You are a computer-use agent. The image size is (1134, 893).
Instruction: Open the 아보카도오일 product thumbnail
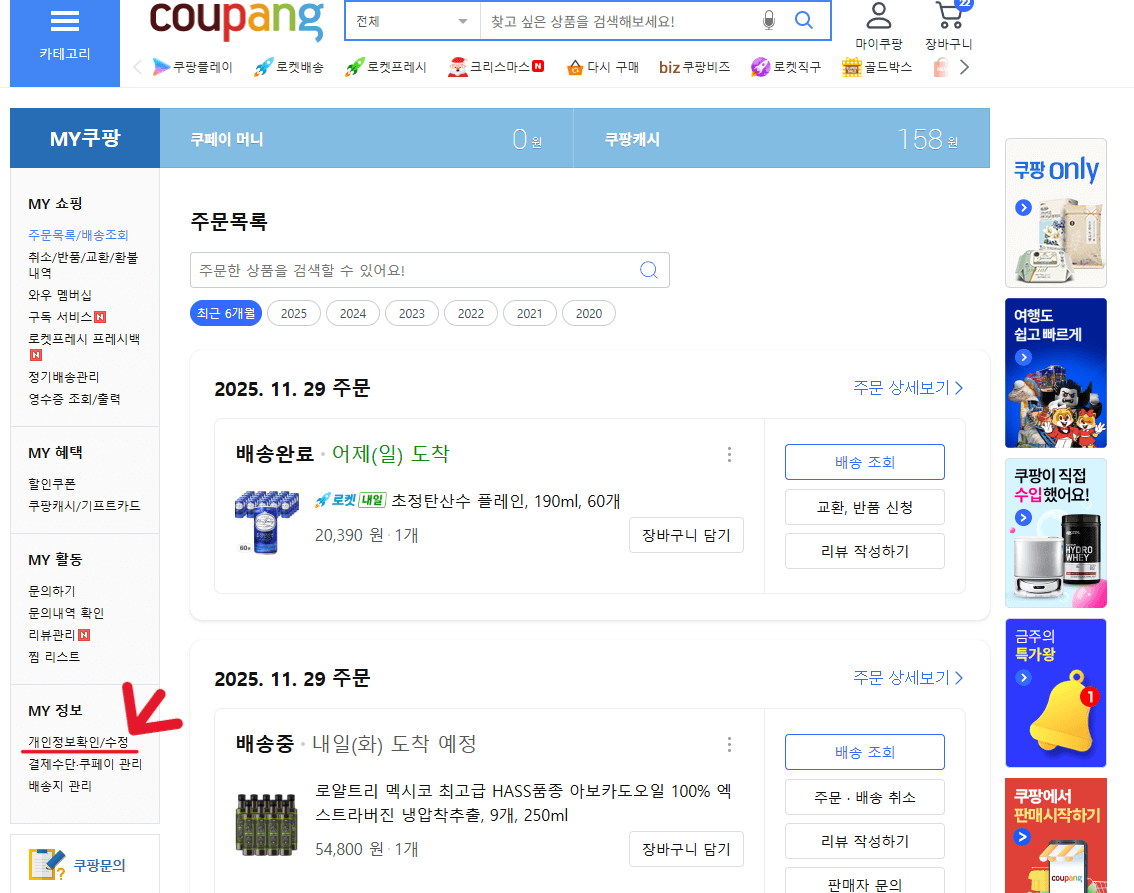[267, 824]
